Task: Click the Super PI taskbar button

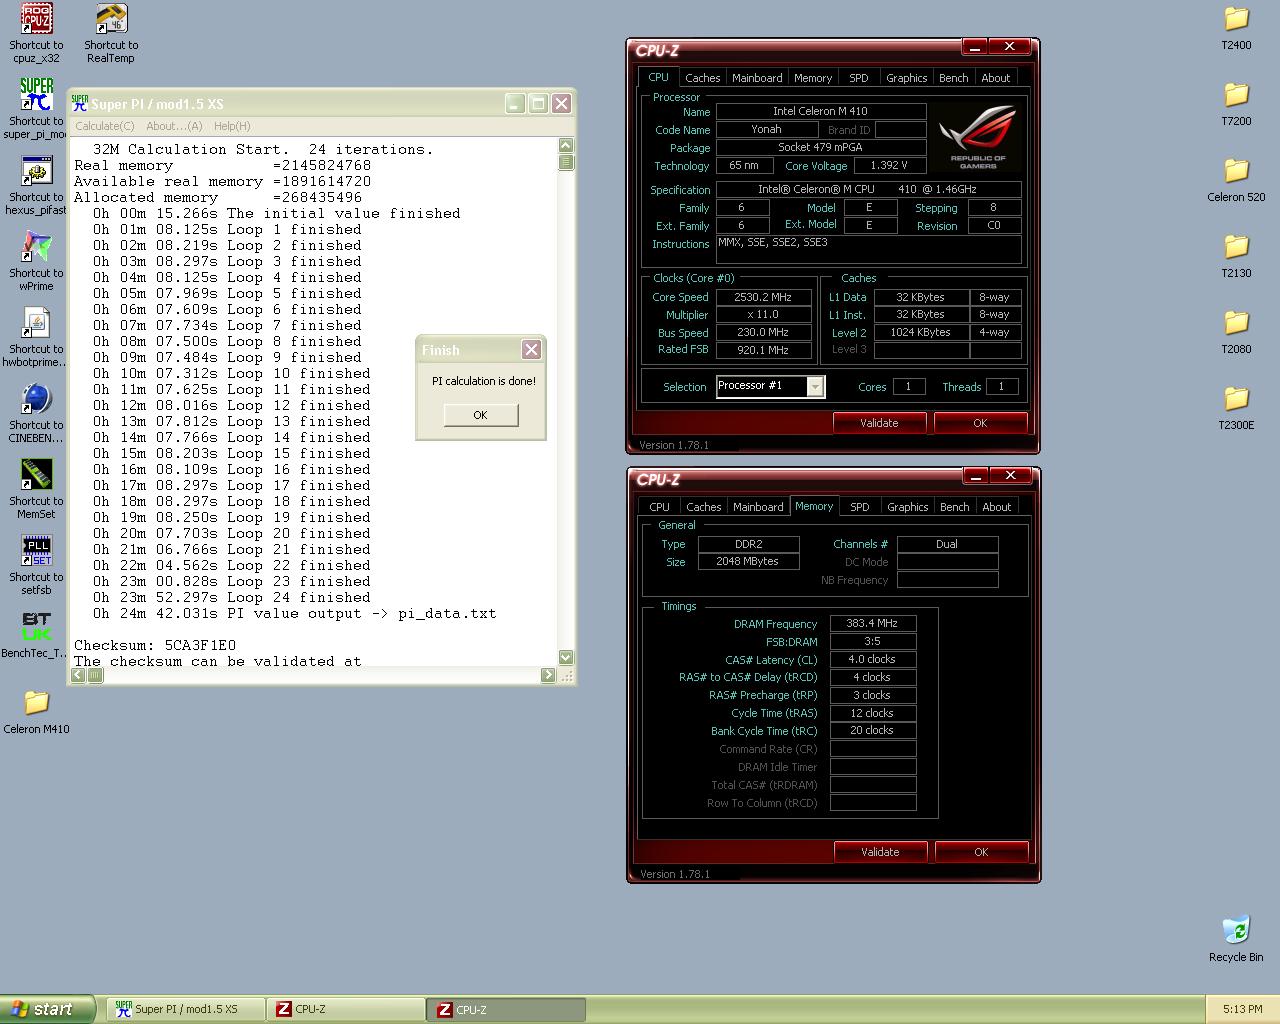Action: pos(186,1009)
